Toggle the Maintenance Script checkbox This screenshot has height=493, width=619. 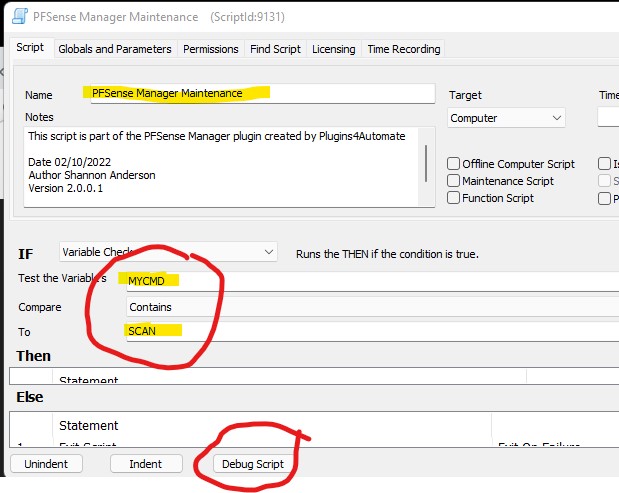(454, 181)
